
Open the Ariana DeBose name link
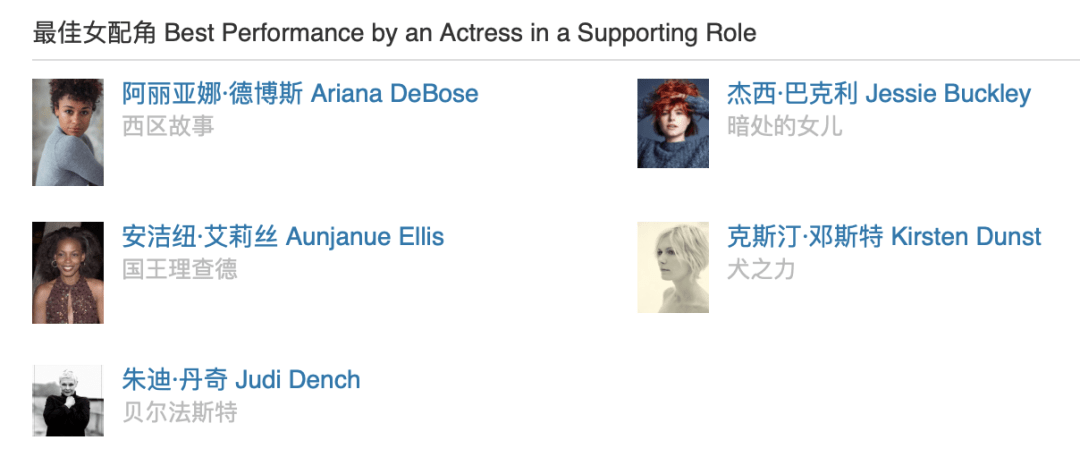pyautogui.click(x=394, y=94)
